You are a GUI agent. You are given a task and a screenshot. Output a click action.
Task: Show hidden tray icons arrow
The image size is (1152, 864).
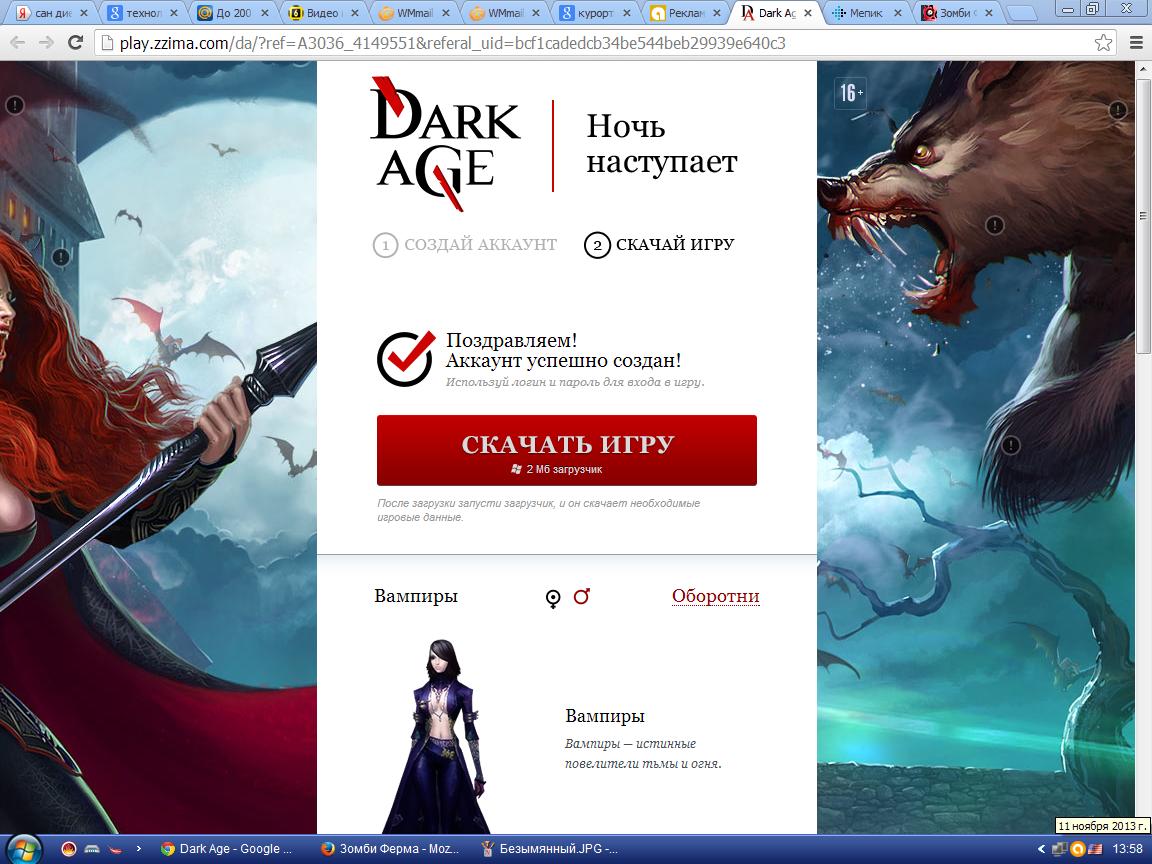pyautogui.click(x=1041, y=849)
